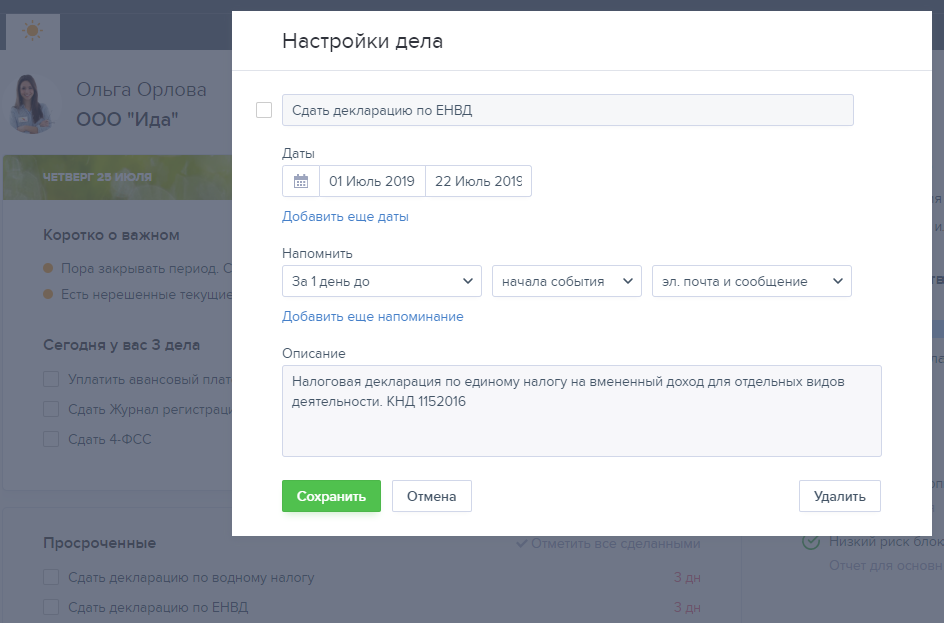The width and height of the screenshot is (944, 623).
Task: Edit the task title field Сдать декларацию по ЕНВД
Action: [x=567, y=110]
